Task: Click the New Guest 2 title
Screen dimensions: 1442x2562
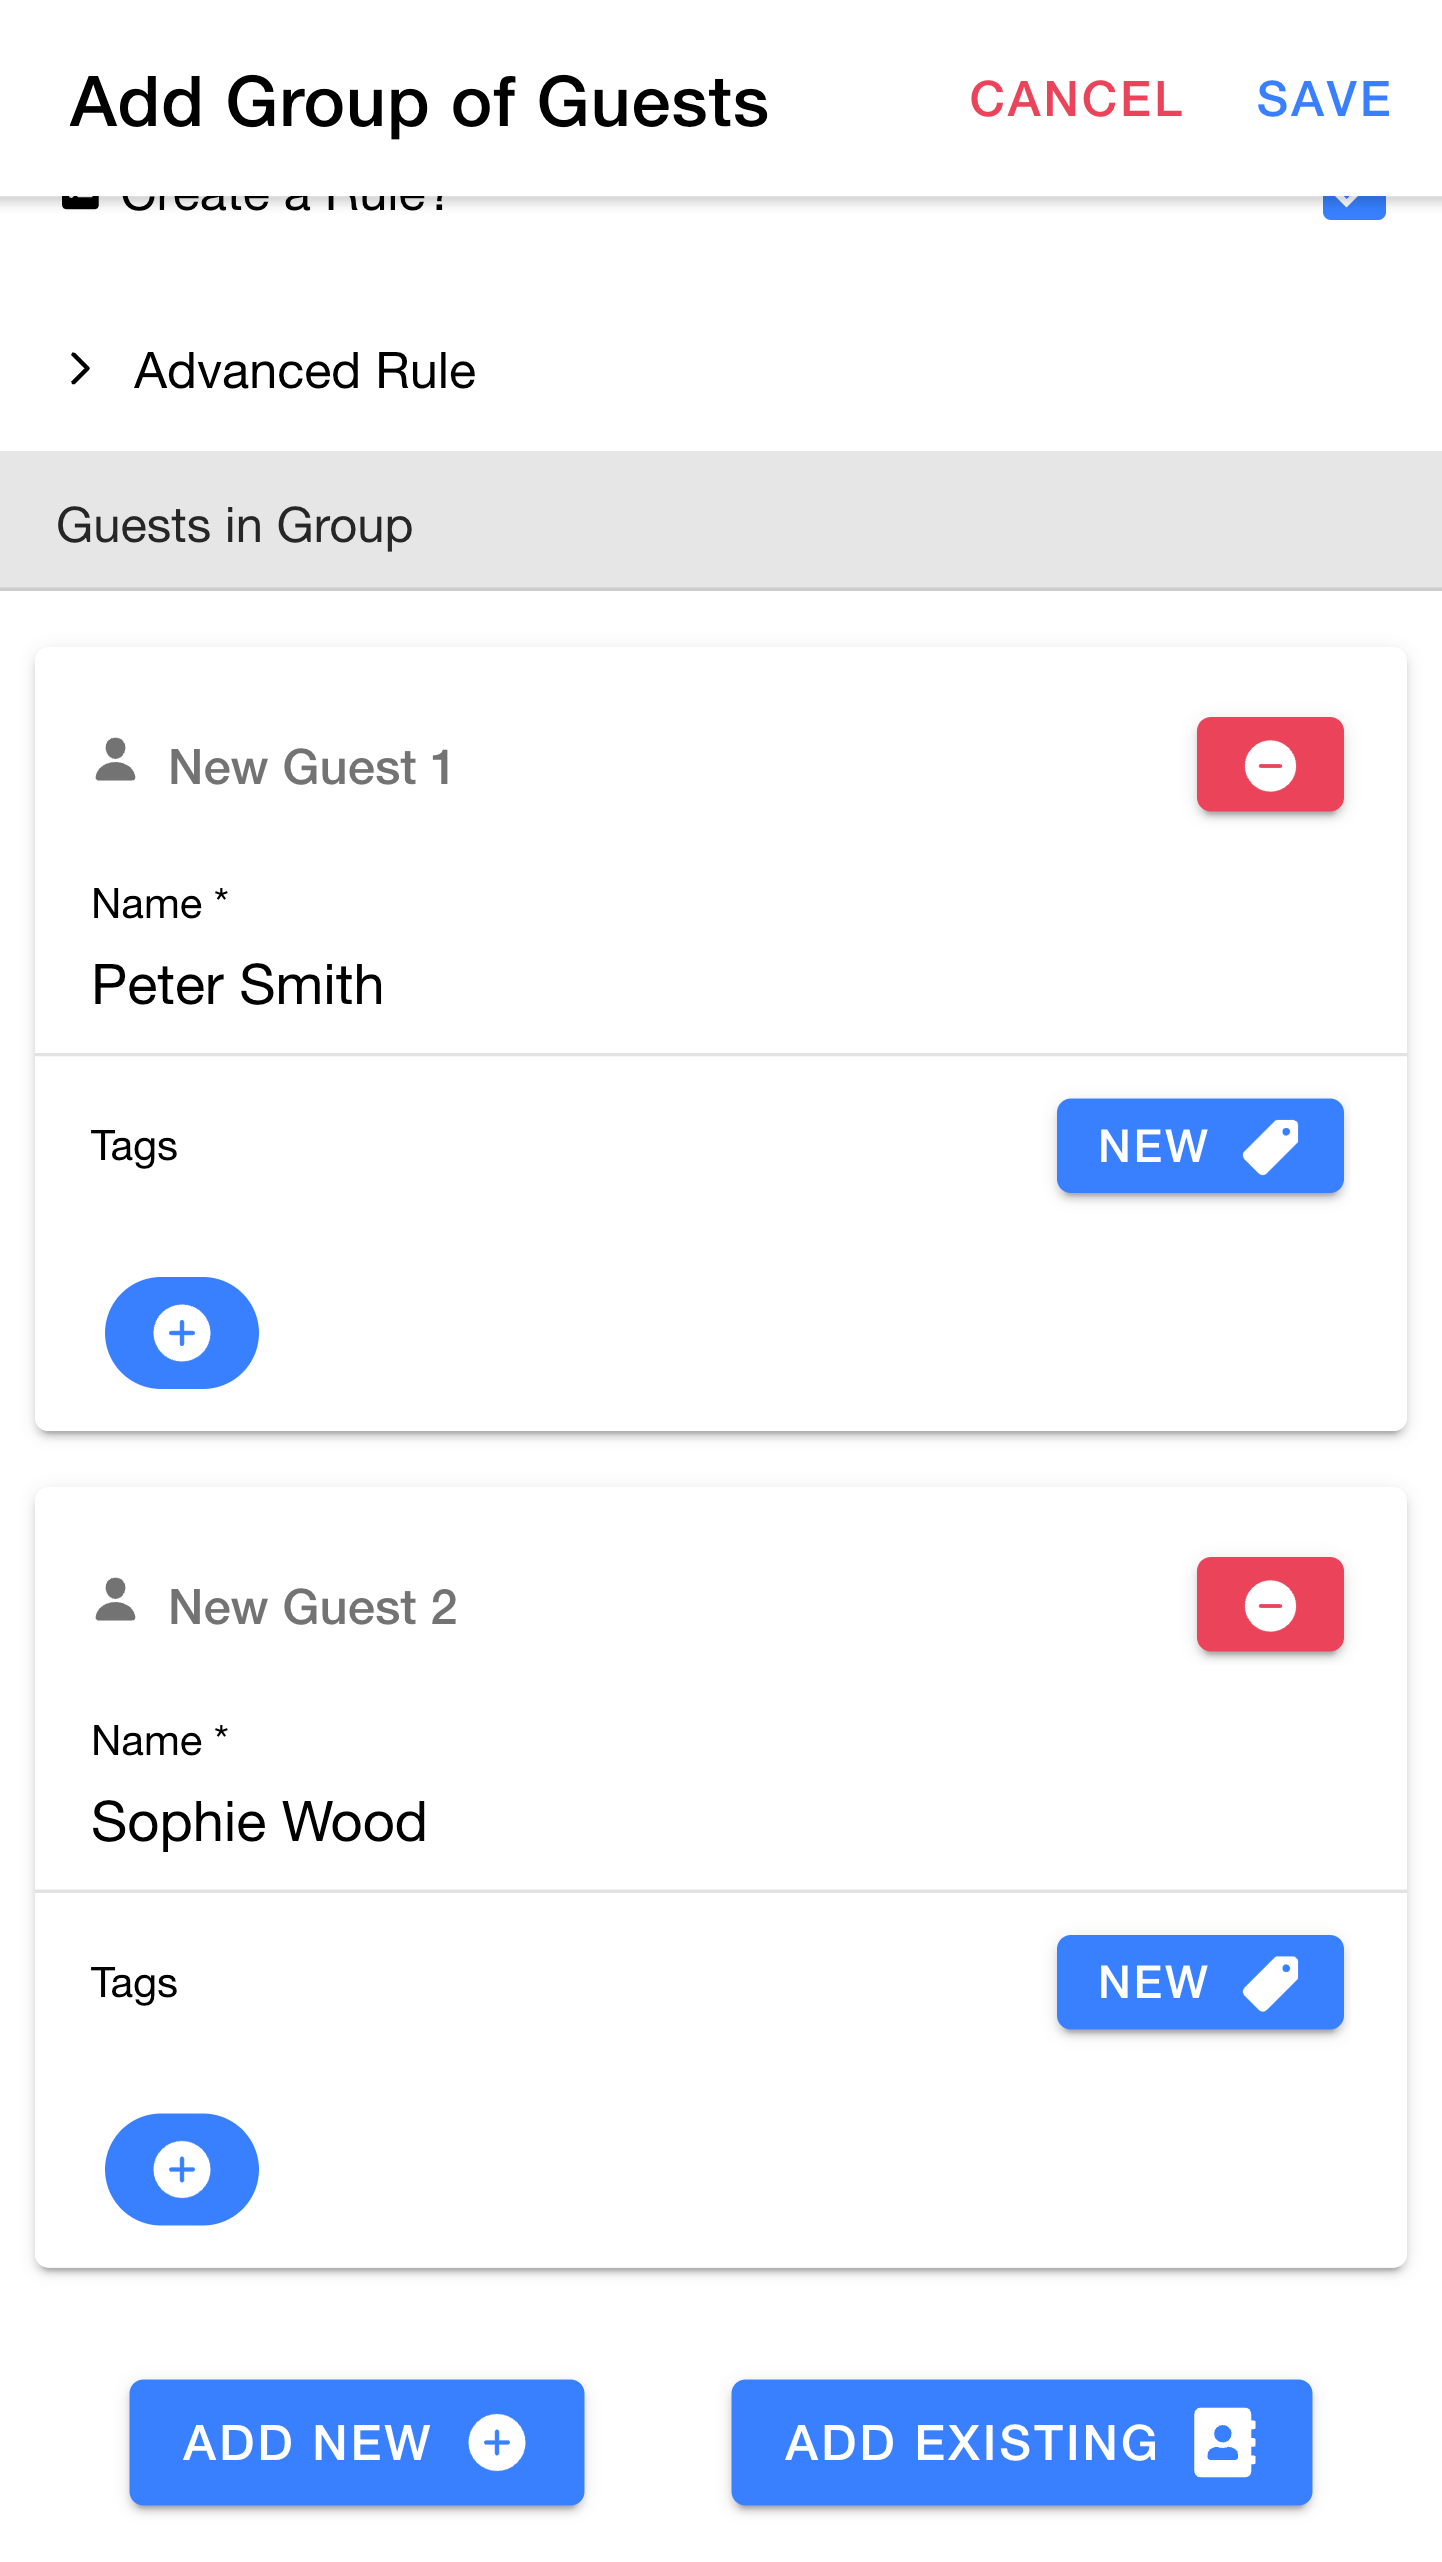Action: pos(312,1607)
